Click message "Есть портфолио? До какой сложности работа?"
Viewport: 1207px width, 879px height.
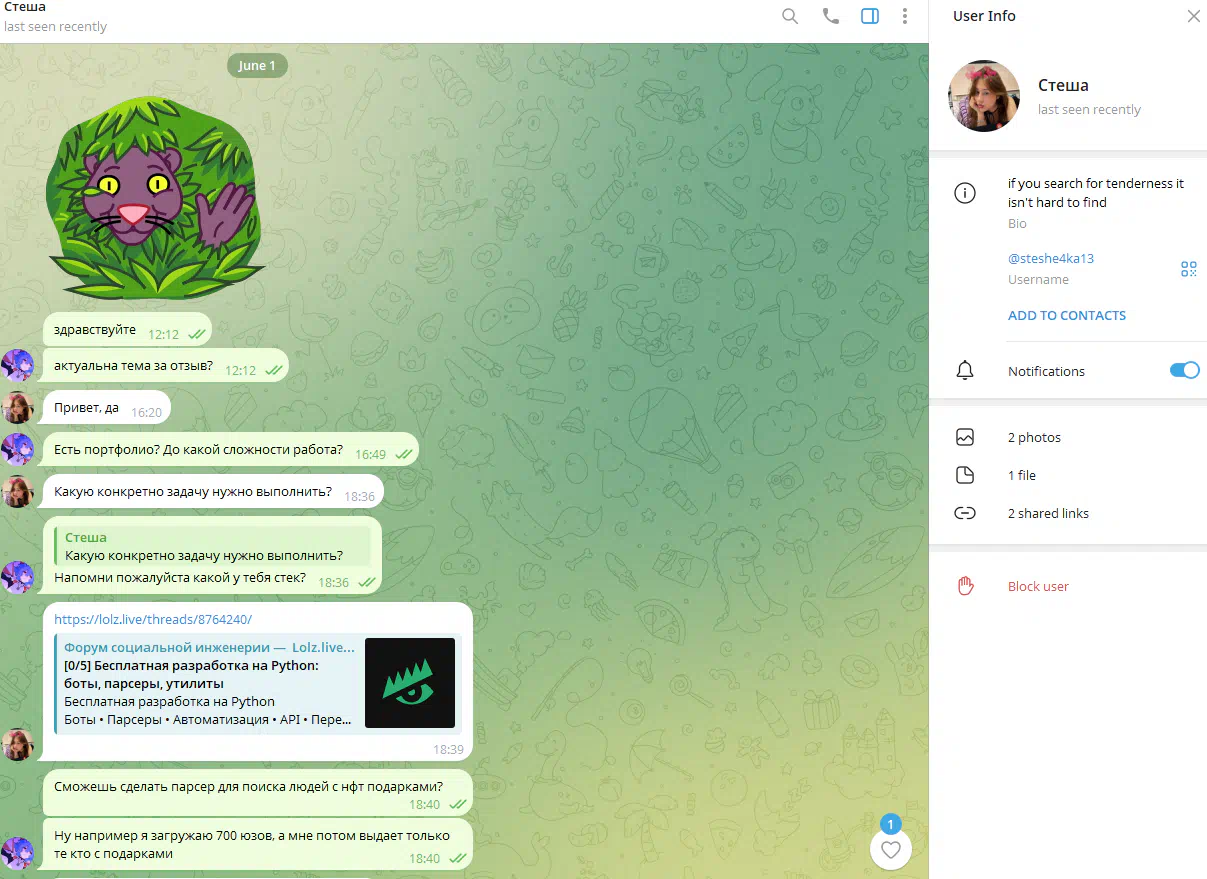click(230, 450)
